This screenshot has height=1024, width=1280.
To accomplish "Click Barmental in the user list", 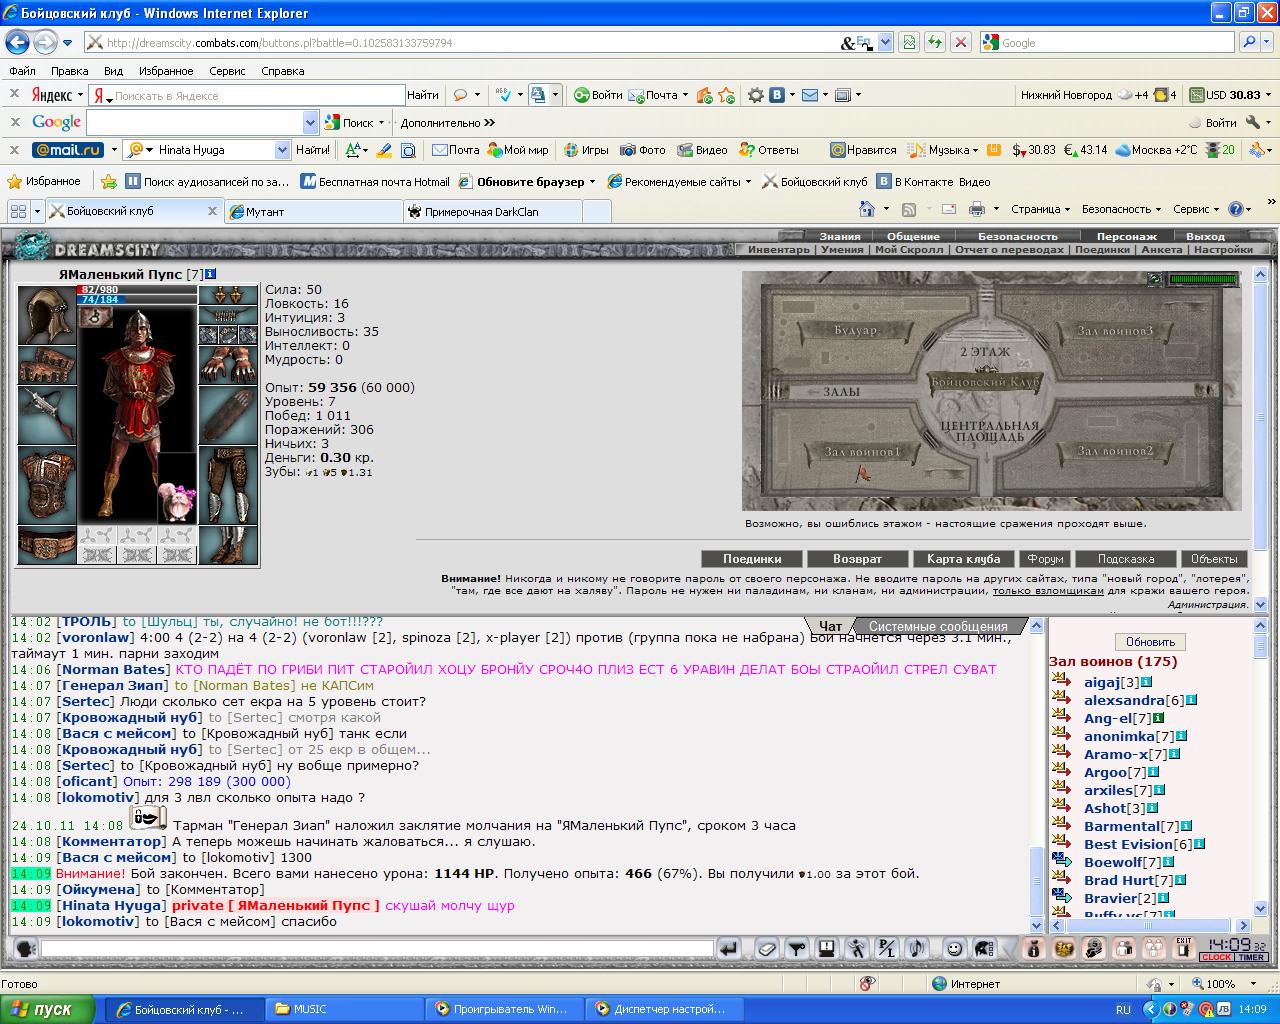I will (x=1122, y=826).
